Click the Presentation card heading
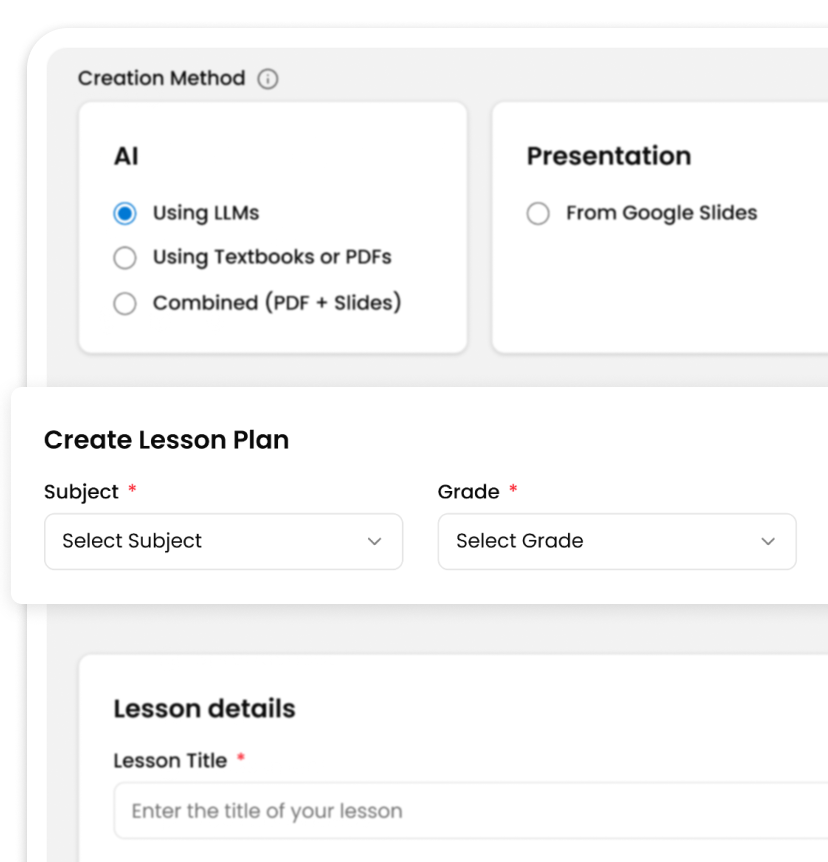 (608, 156)
